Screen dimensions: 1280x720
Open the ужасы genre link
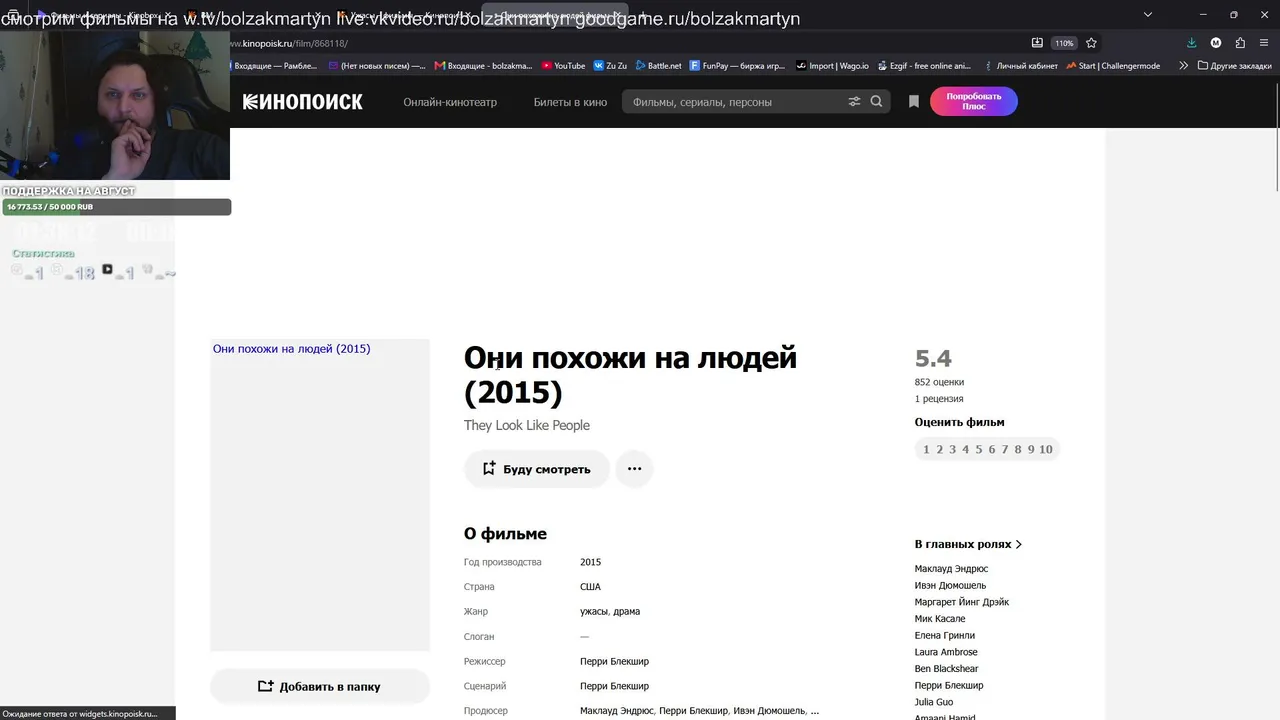pyautogui.click(x=594, y=612)
